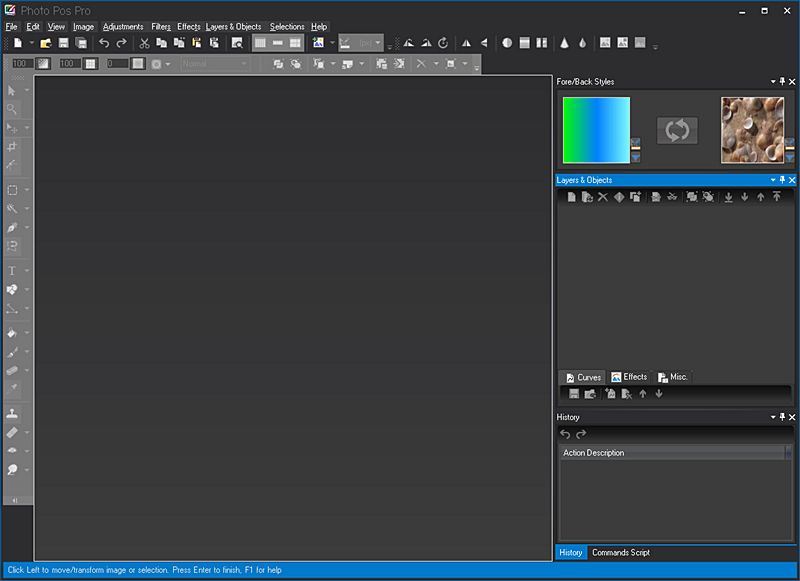This screenshot has width=800, height=581.
Task: Select the Move arrow tool
Action: pyautogui.click(x=12, y=92)
